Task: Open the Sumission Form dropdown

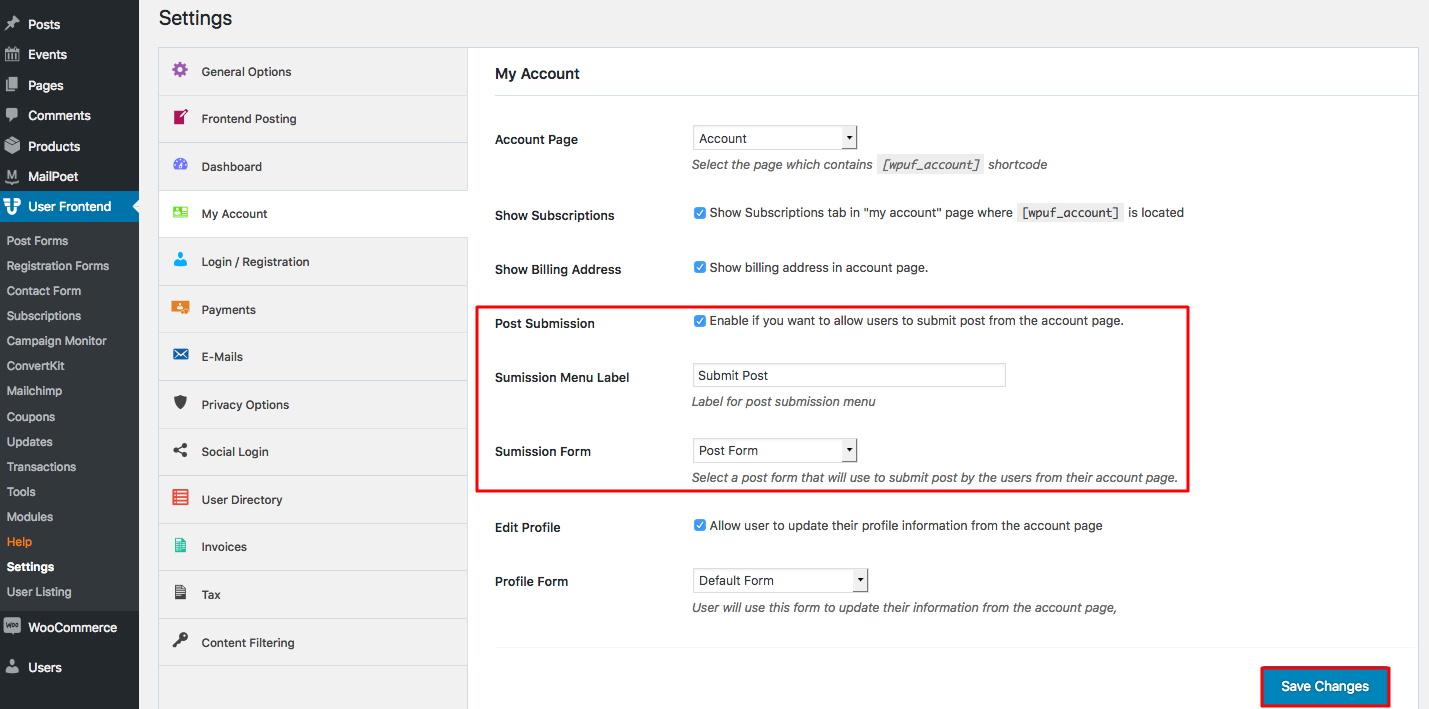Action: [775, 450]
